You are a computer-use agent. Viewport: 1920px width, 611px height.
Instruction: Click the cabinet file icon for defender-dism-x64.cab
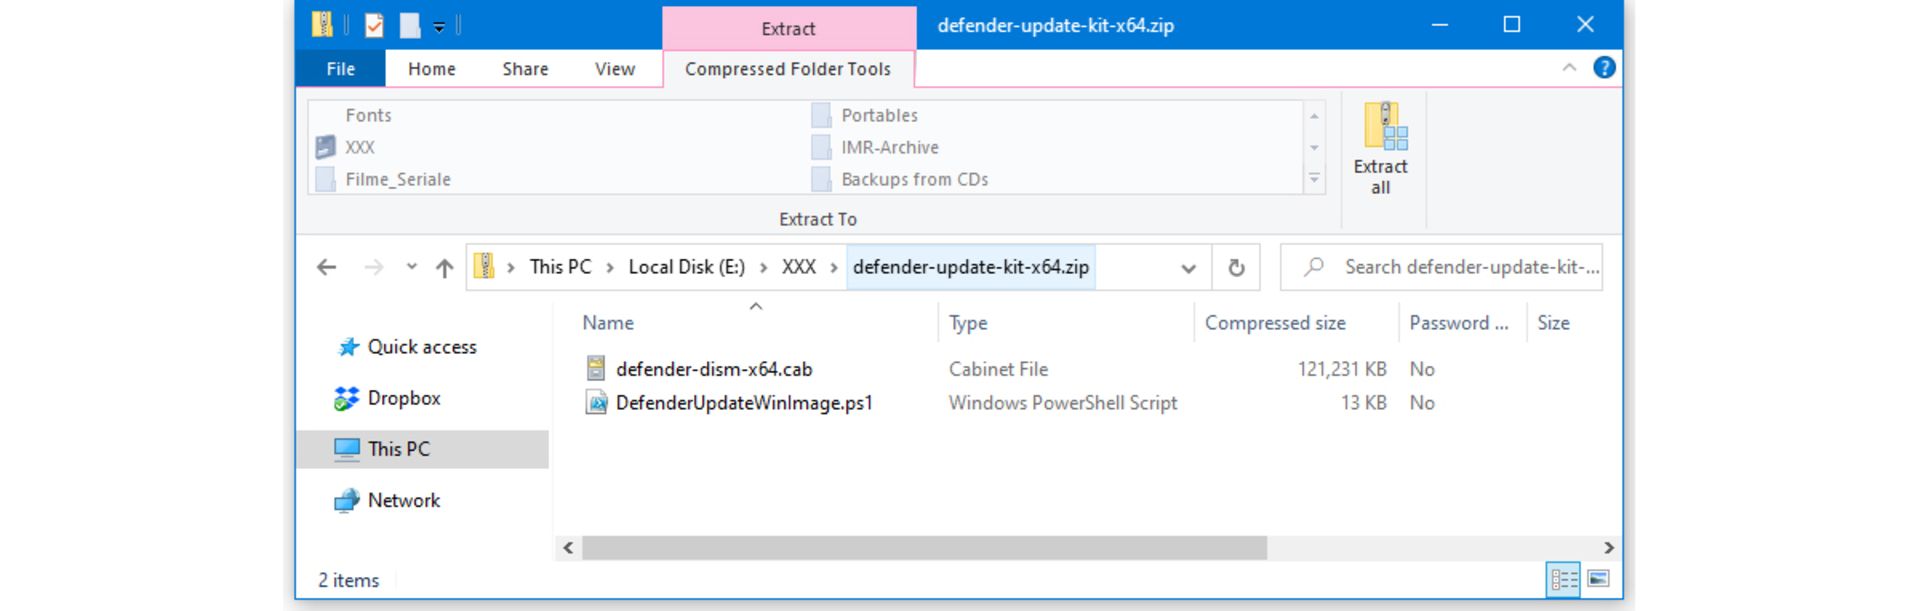tap(596, 369)
